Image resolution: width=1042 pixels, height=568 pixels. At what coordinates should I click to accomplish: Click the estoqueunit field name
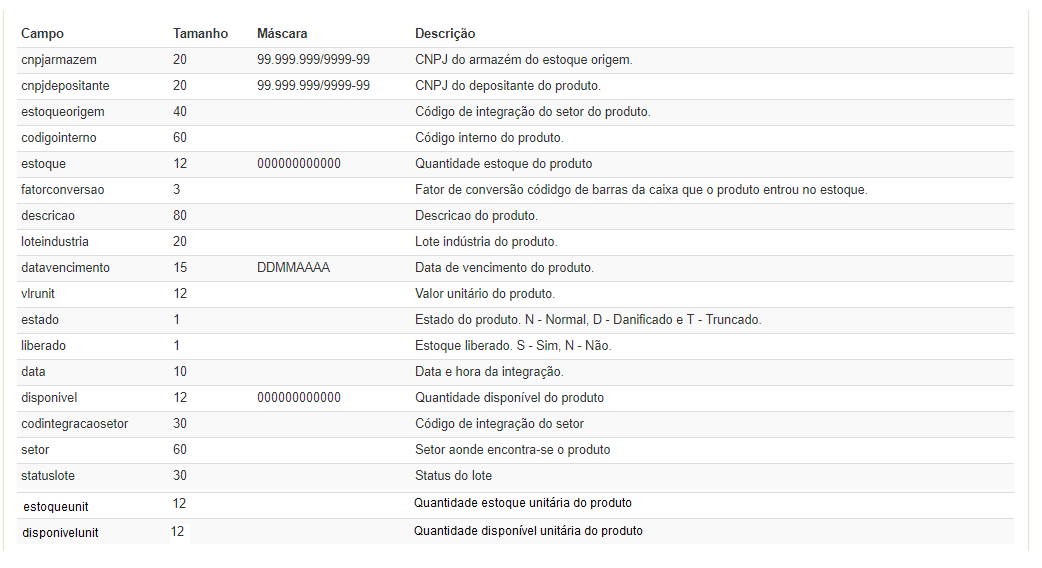[x=56, y=507]
